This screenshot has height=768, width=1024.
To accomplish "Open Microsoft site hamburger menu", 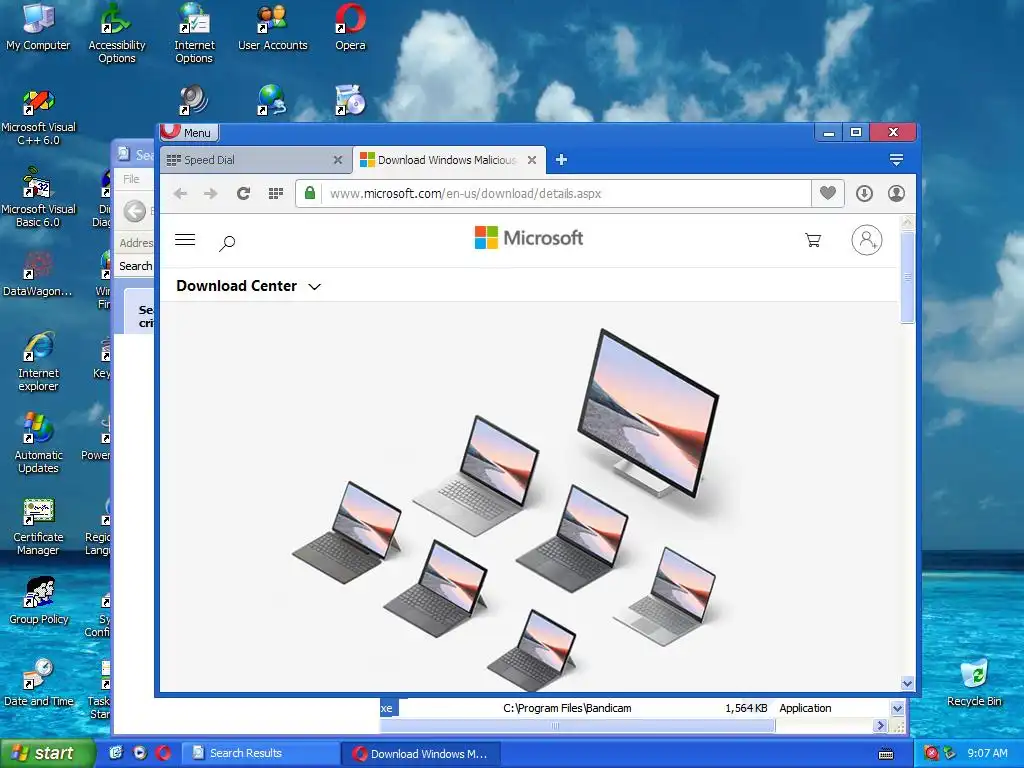I will [185, 240].
